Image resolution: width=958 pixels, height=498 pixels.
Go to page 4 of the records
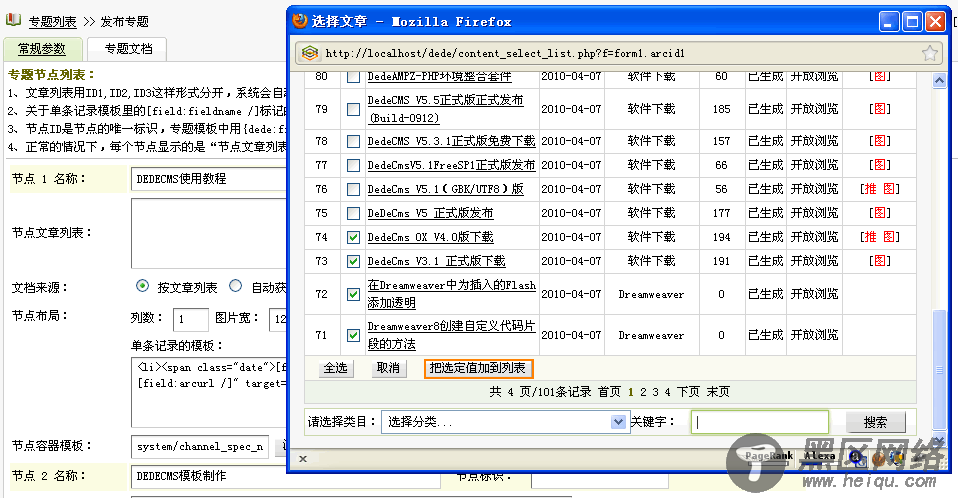[667, 392]
